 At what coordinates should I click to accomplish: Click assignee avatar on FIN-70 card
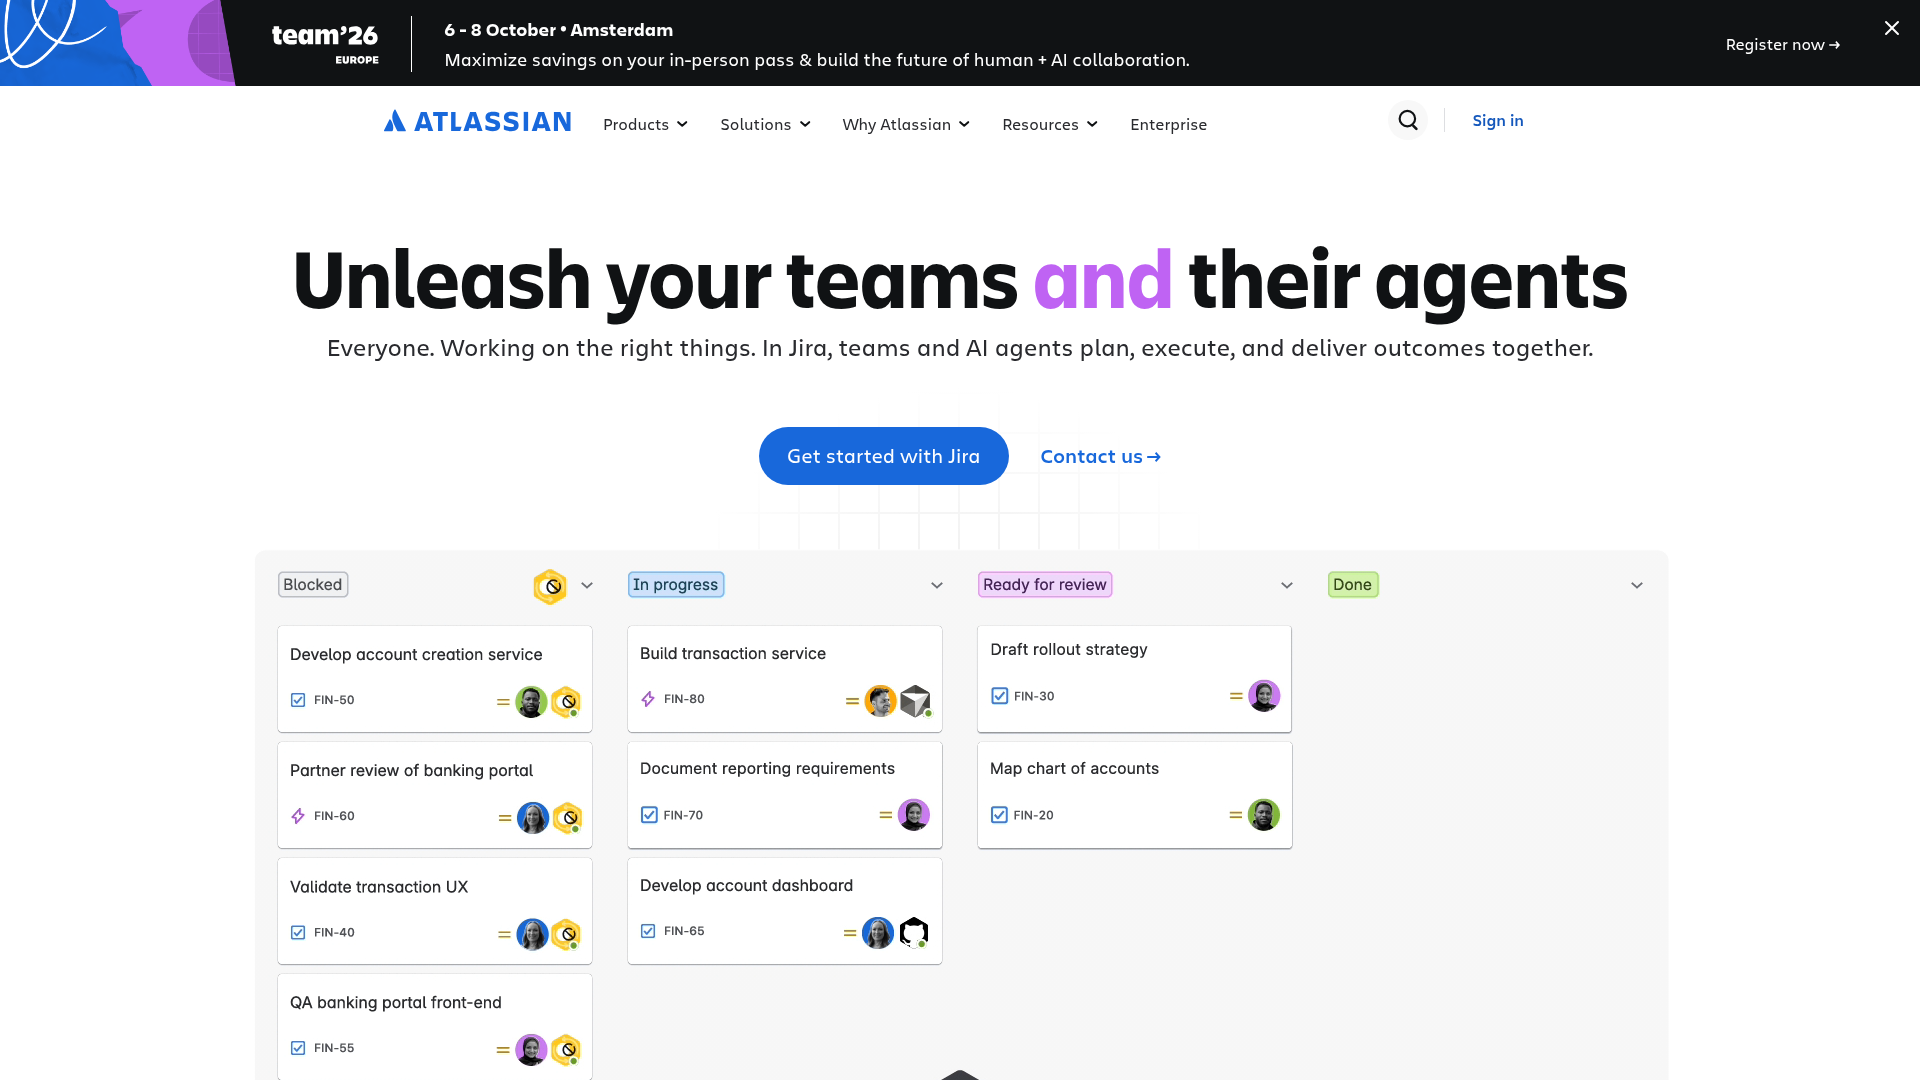(913, 814)
